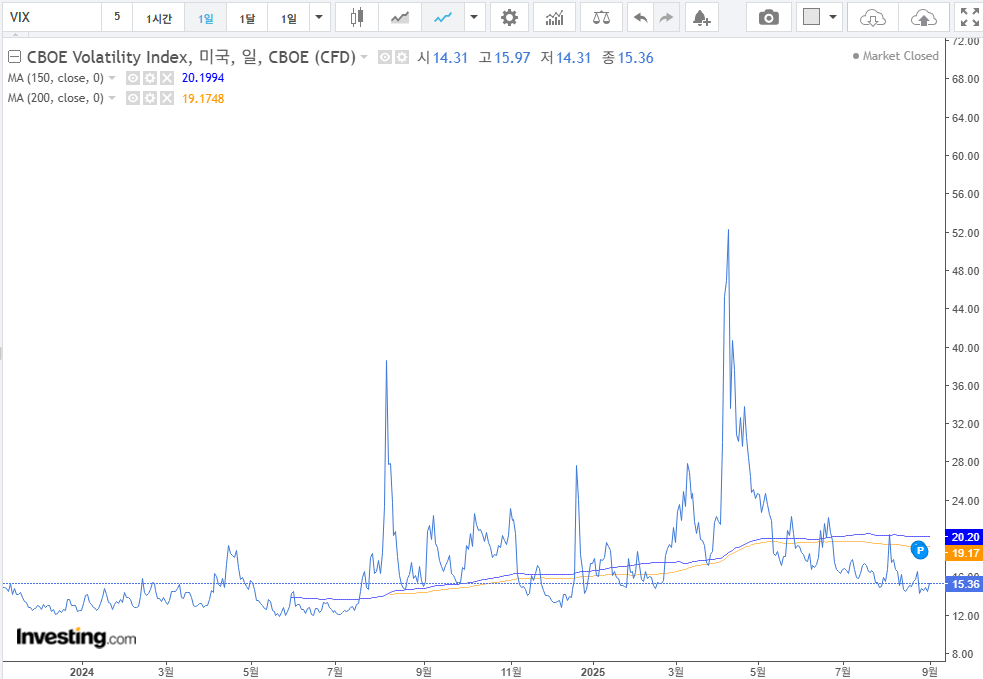Click the VIX symbol input field
The image size is (983, 679).
(51, 17)
